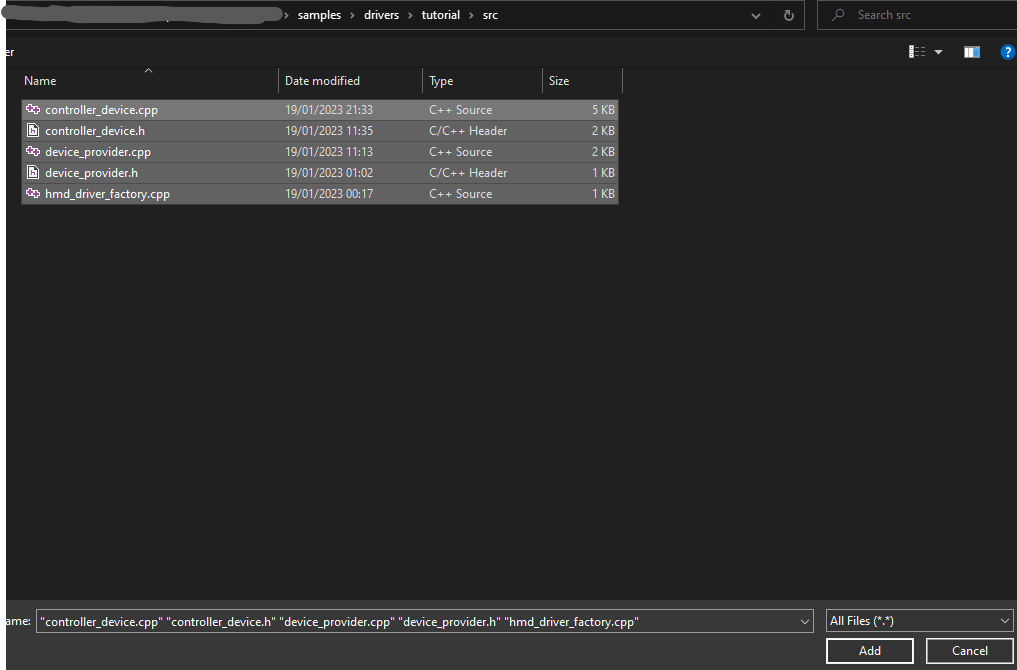The height and width of the screenshot is (670, 1017).
Task: Open the view options dropdown arrow
Action: tap(938, 52)
